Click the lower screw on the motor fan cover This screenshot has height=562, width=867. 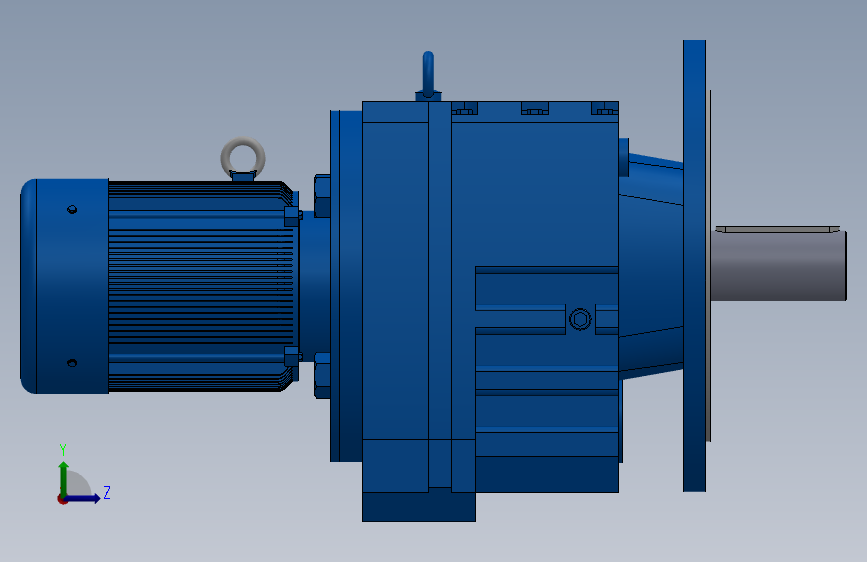(x=72, y=363)
